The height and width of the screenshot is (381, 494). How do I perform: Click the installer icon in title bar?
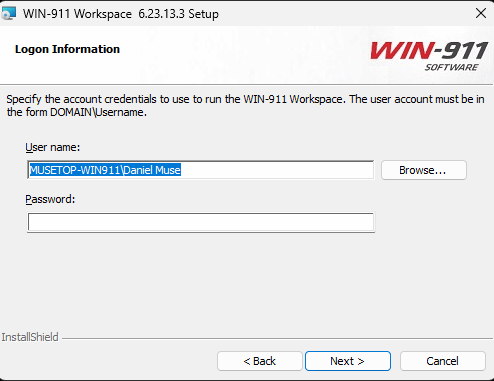click(x=9, y=13)
